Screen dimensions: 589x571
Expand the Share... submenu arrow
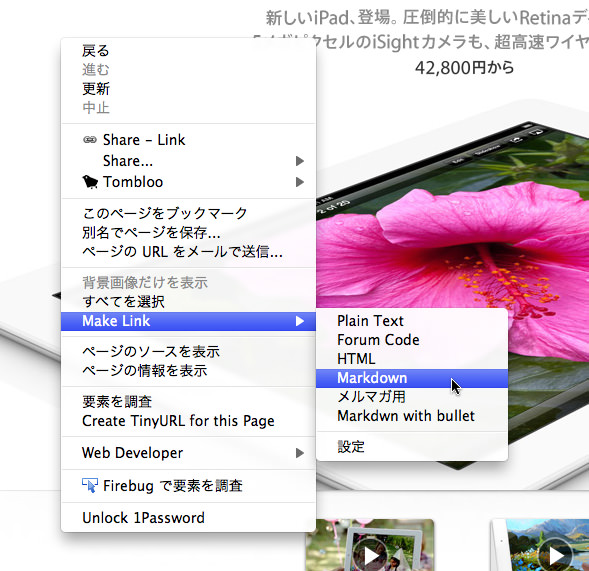299,161
